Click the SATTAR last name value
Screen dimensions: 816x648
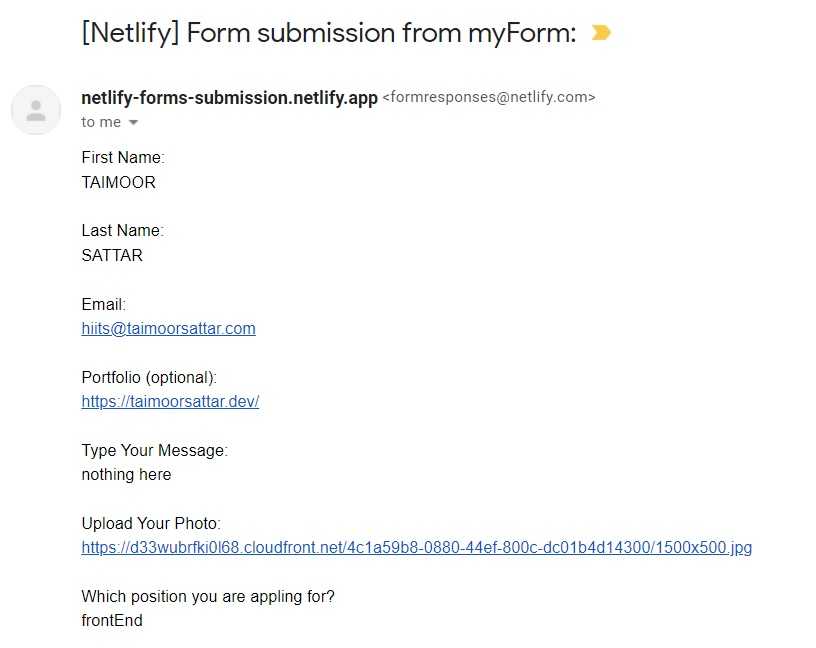pos(112,255)
